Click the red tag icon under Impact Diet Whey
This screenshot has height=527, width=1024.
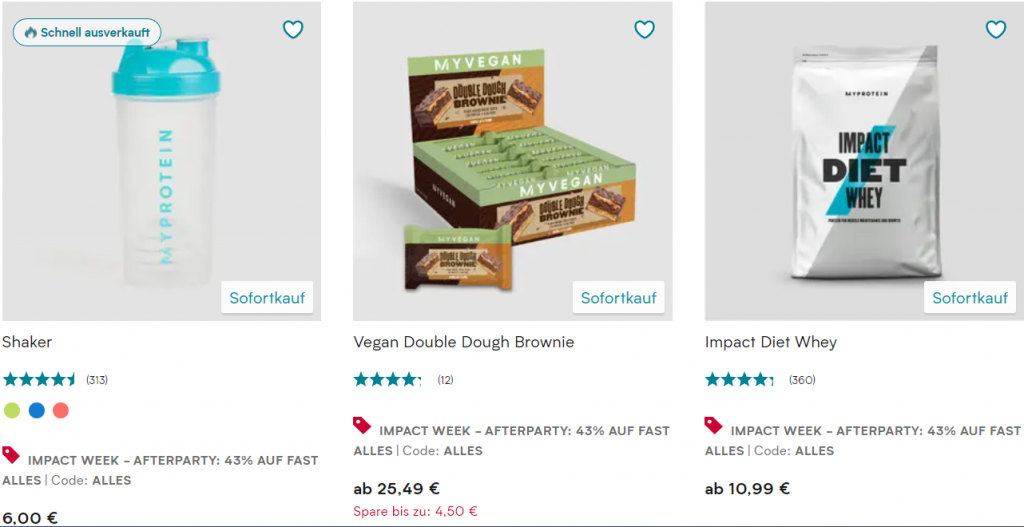pyautogui.click(x=714, y=425)
